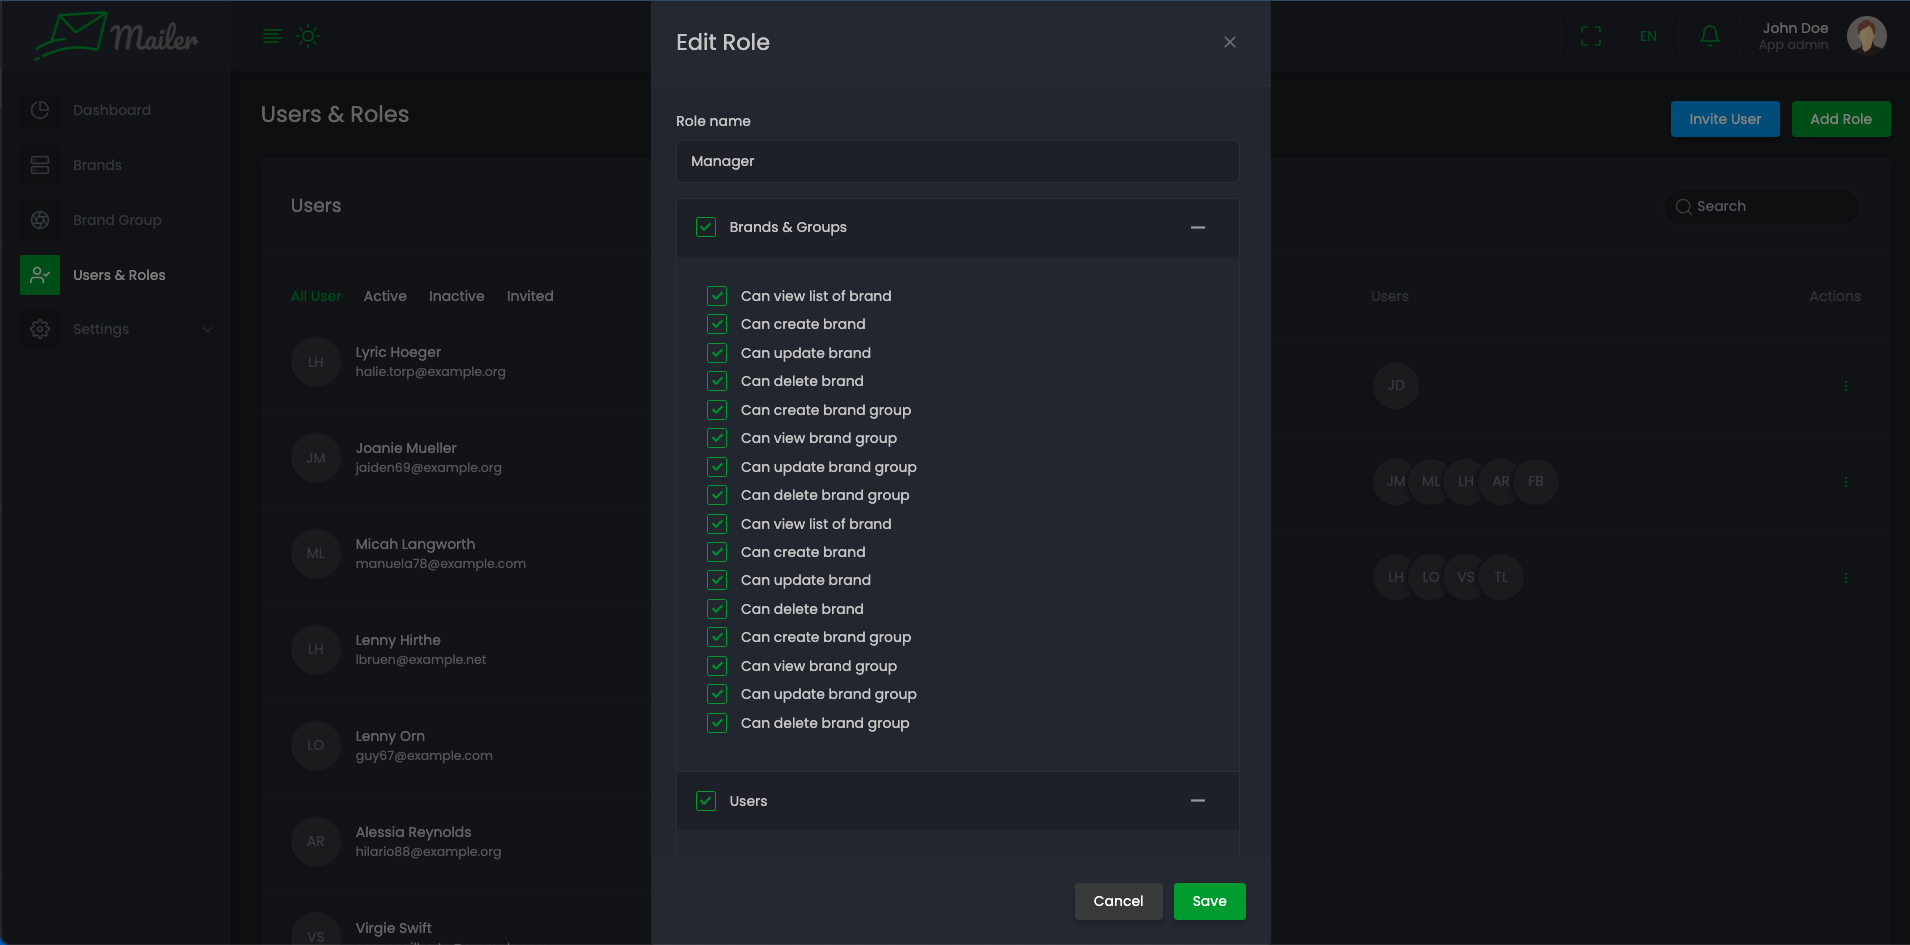Close the Edit Role dialog

click(x=1229, y=42)
